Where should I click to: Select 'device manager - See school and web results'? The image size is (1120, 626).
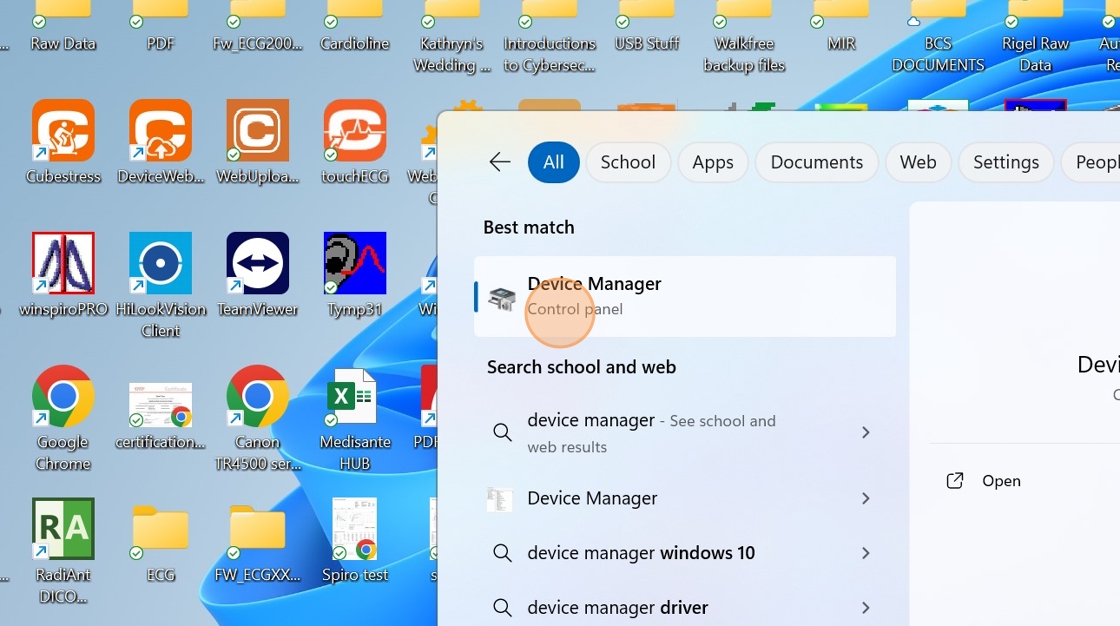click(x=651, y=433)
